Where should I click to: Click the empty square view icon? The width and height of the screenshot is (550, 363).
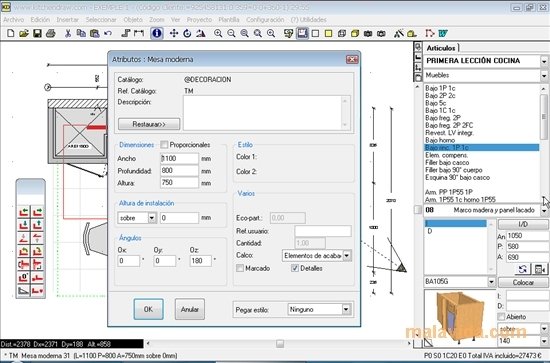point(315,34)
